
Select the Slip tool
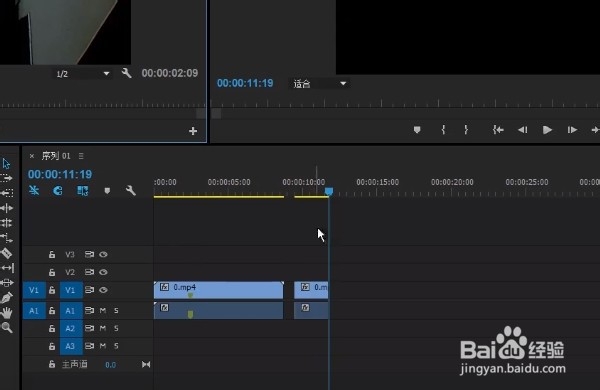coord(7,268)
